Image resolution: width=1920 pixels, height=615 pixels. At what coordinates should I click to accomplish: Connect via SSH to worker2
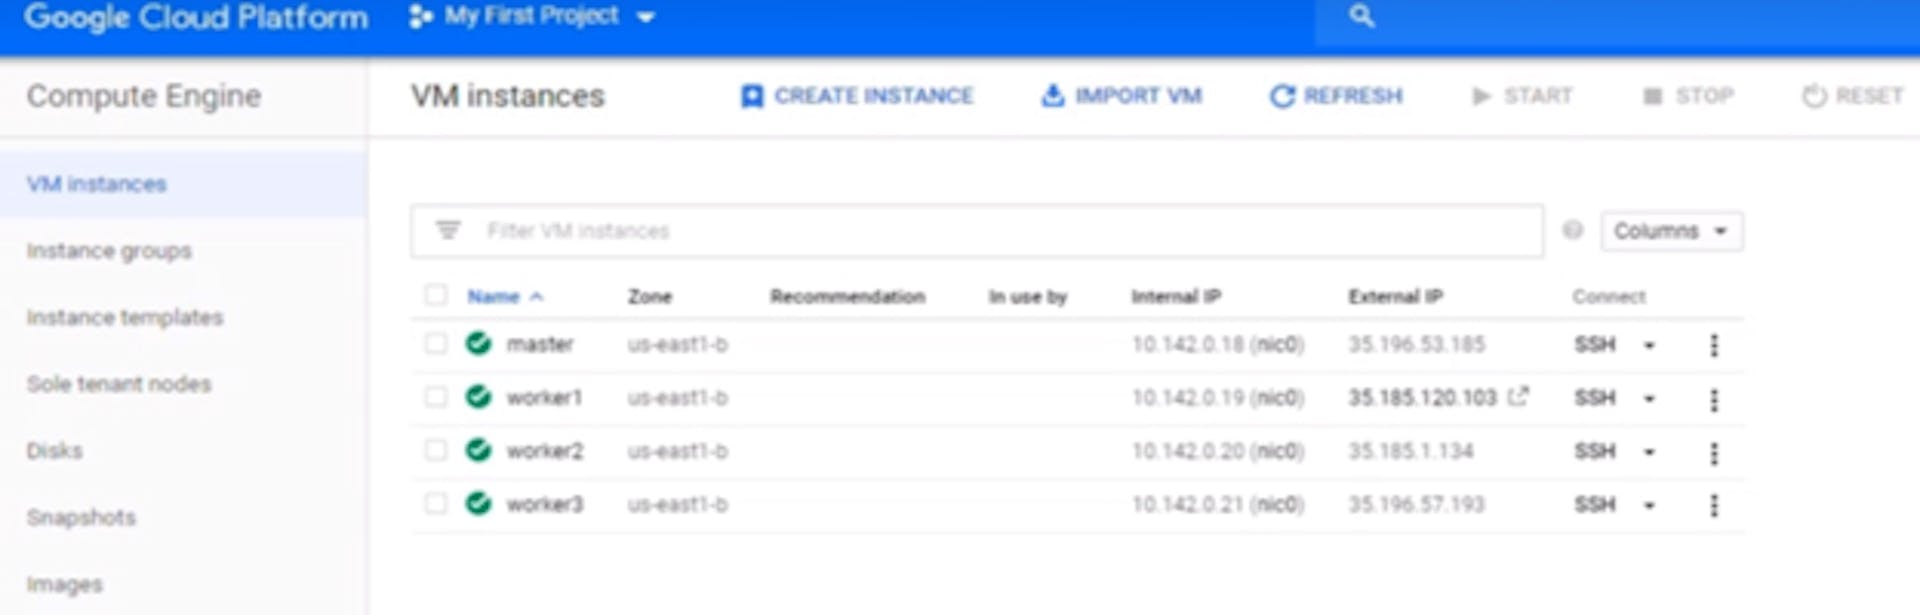[1595, 451]
